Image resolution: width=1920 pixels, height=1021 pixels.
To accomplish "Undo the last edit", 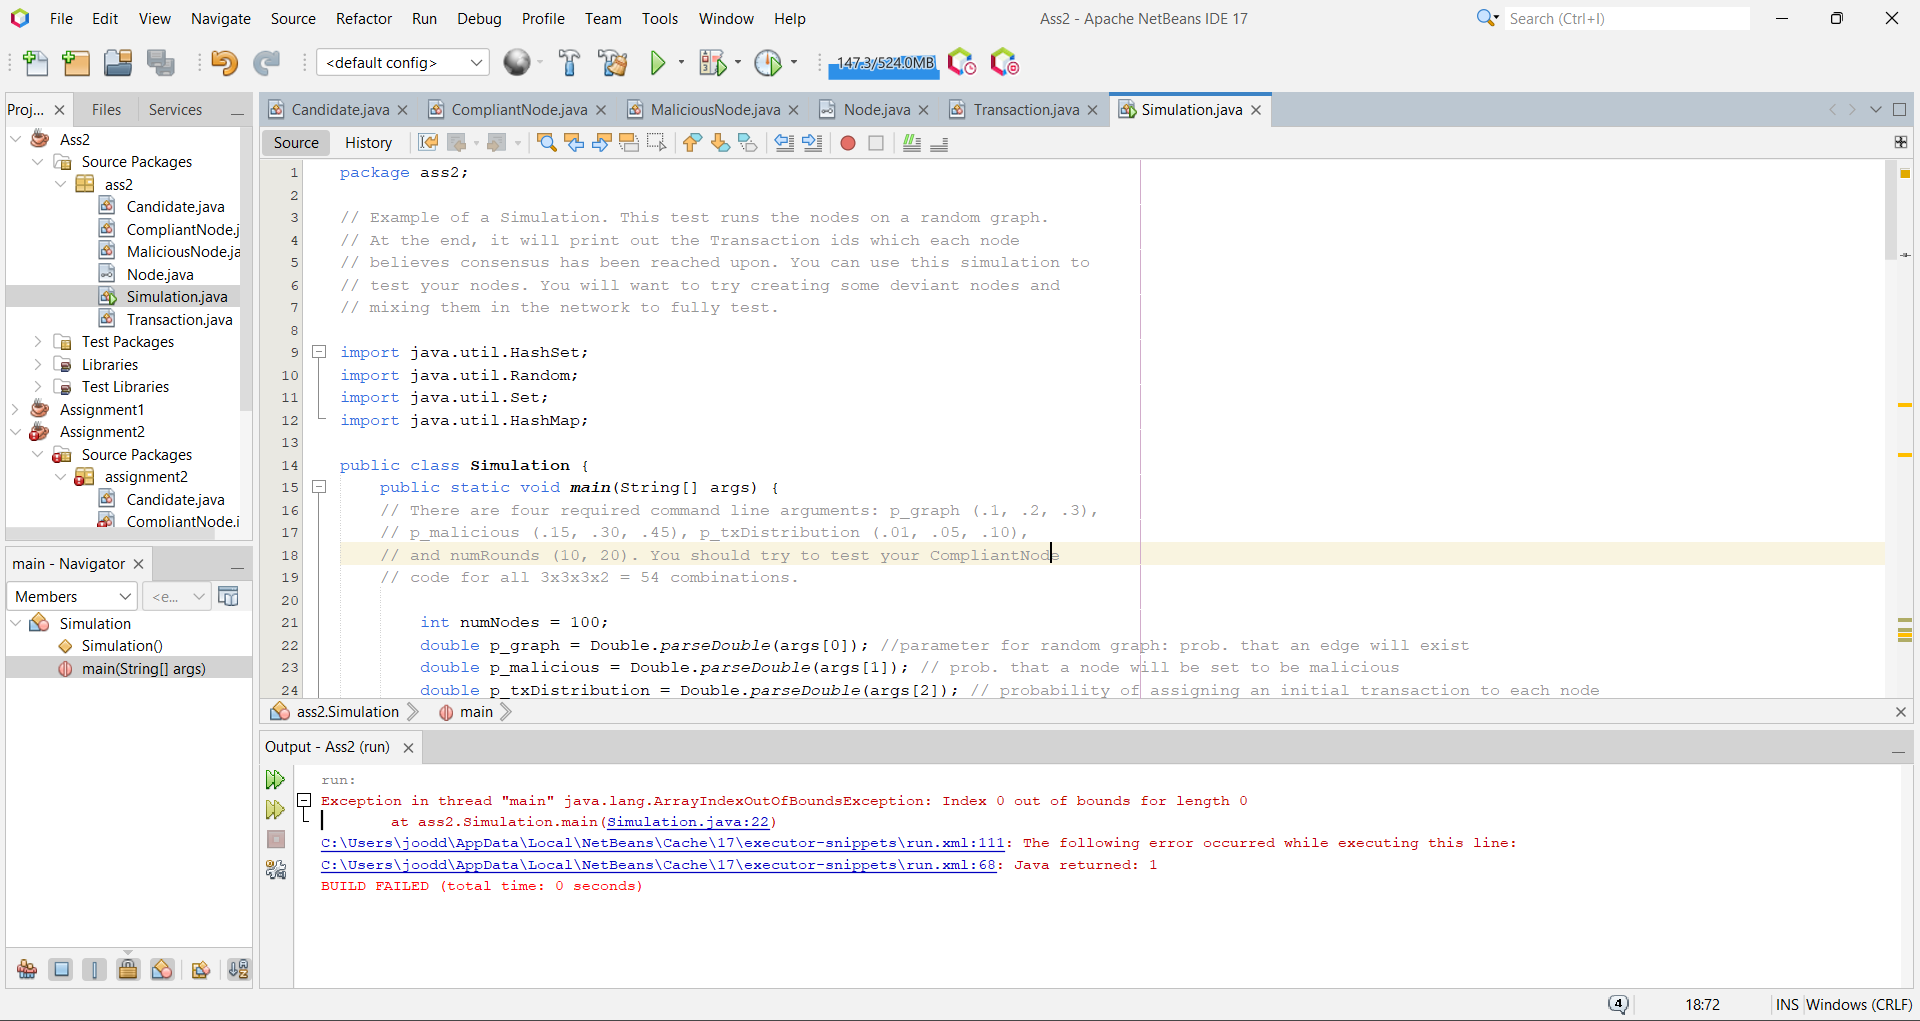I will tap(224, 62).
